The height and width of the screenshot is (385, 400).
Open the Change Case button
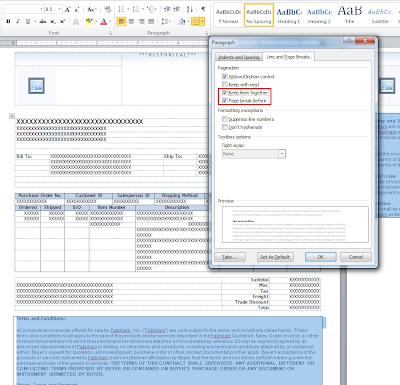[91, 9]
